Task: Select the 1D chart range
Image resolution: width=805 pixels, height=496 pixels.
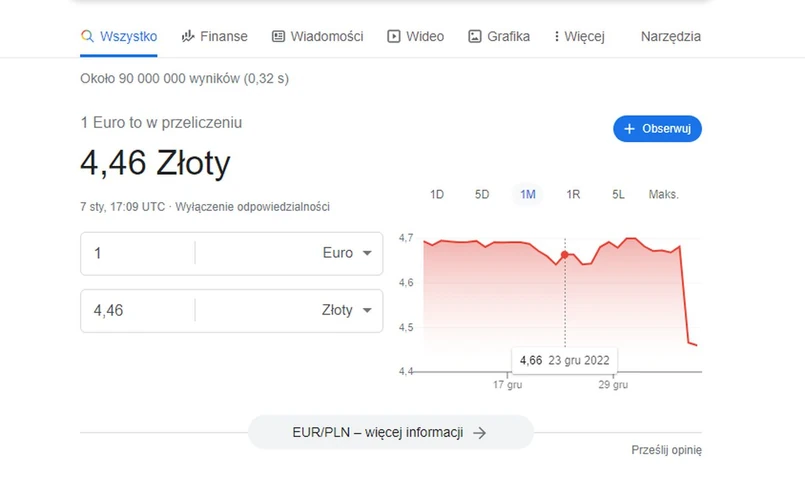Action: 436,194
